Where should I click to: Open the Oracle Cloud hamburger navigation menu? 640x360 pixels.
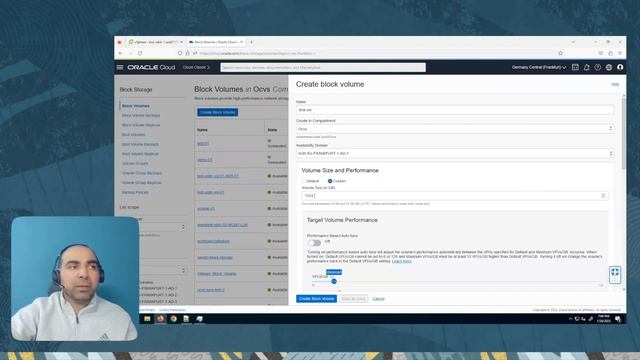120,67
